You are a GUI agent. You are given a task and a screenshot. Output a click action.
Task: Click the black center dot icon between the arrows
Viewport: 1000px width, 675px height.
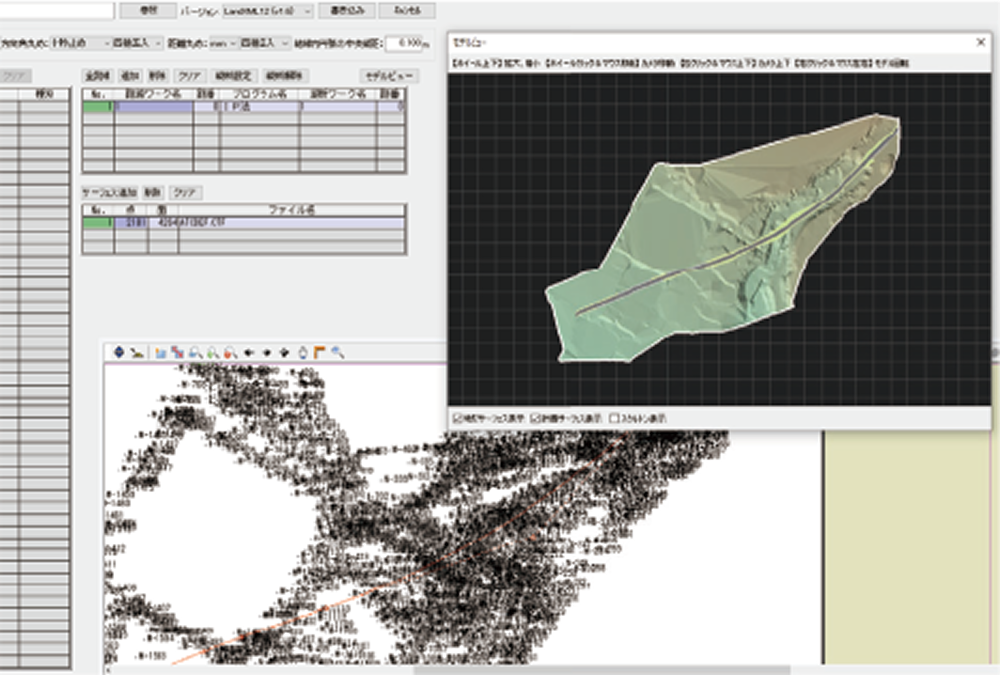[267, 352]
